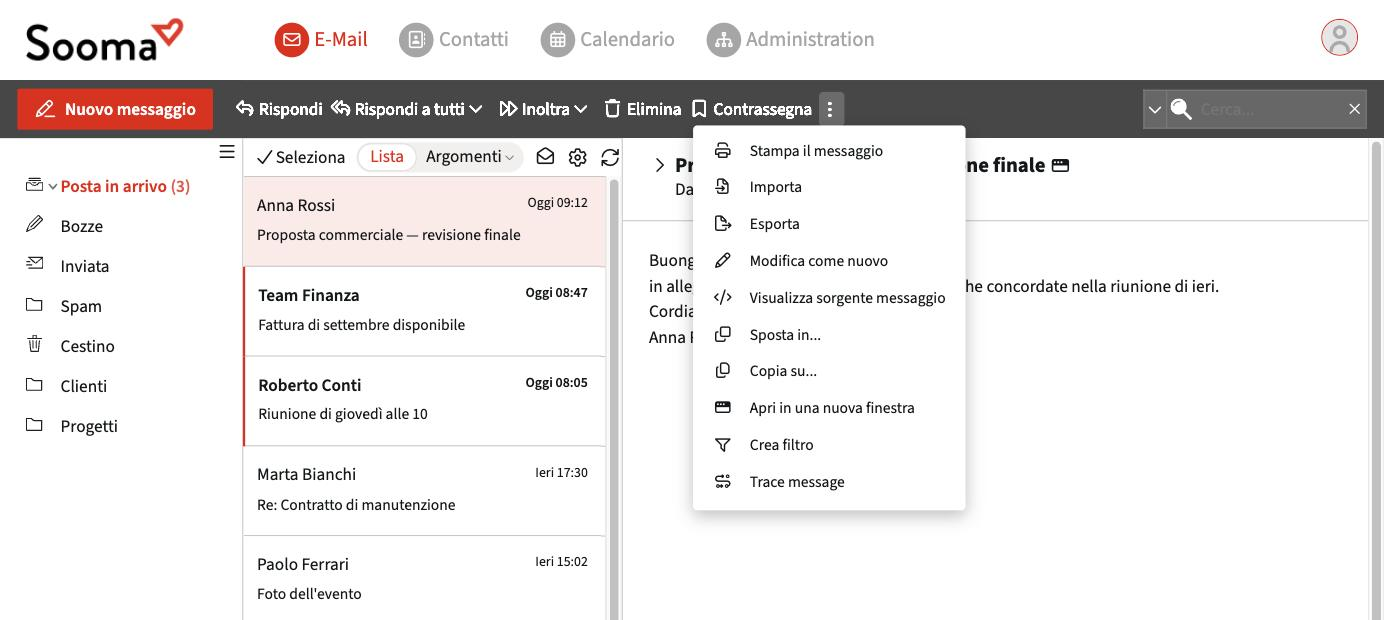1384x620 pixels.
Task: Open Paolo Ferrari's Foto dell'evento message
Action: tap(424, 578)
